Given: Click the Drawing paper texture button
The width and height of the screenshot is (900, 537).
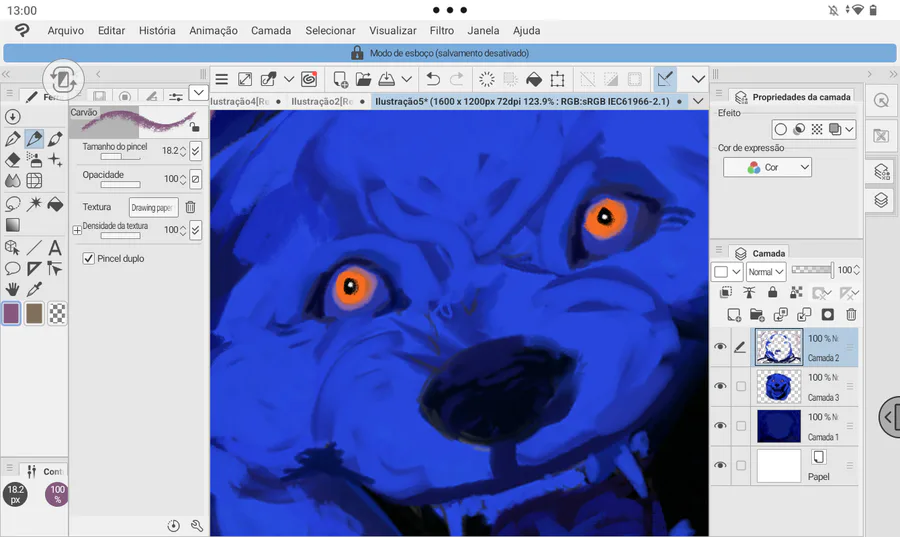Looking at the screenshot, I should click(x=153, y=207).
